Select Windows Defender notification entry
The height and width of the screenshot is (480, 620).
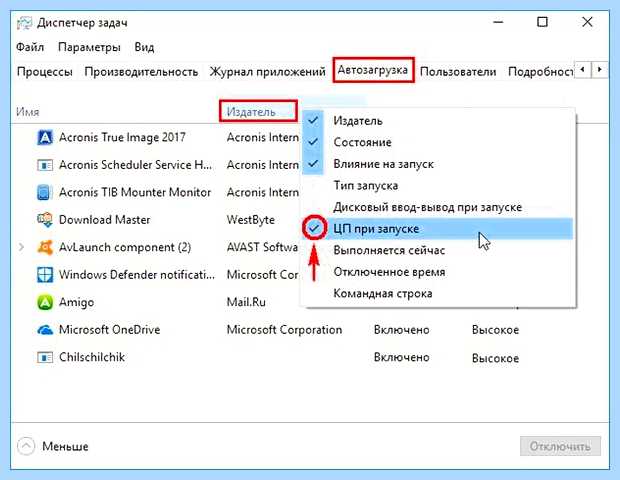(x=137, y=274)
